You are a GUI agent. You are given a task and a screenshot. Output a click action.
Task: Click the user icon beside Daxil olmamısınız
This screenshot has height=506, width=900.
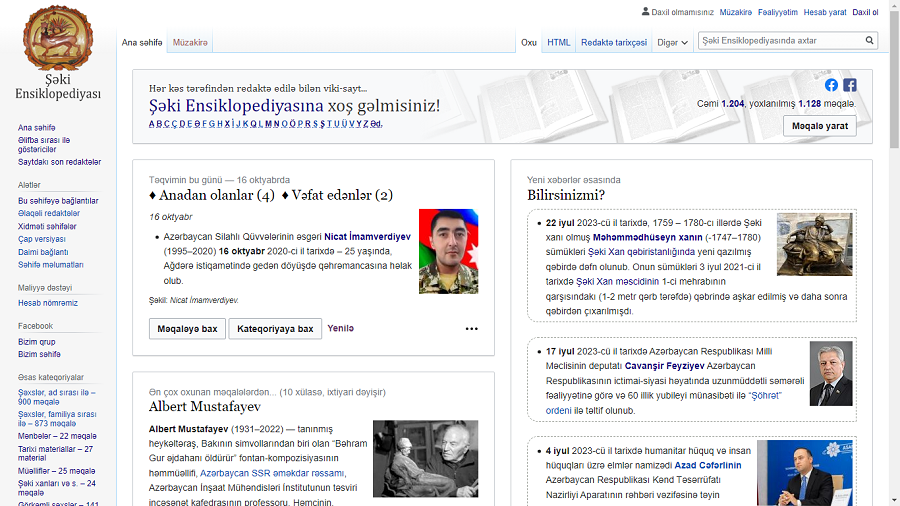[x=645, y=12]
